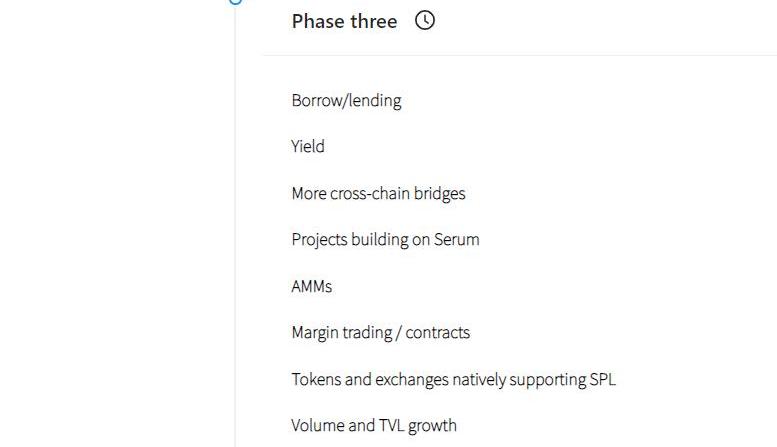Open the More cross-chain bridges item

(379, 193)
